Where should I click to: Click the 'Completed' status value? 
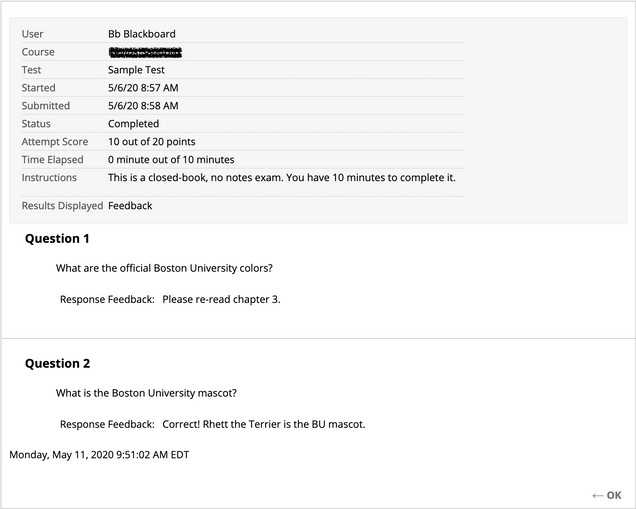[133, 124]
